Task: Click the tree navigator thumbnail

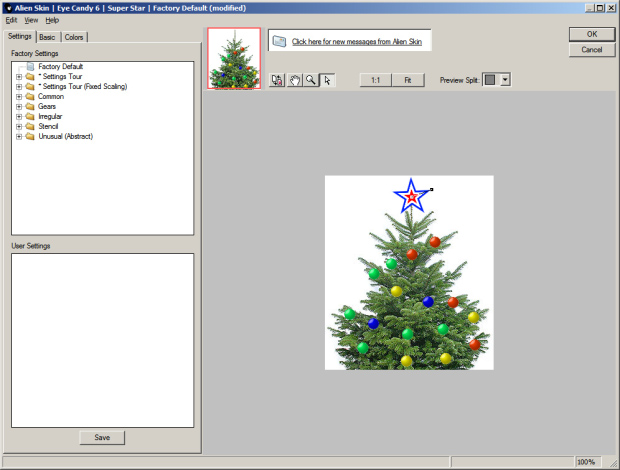Action: (234, 58)
